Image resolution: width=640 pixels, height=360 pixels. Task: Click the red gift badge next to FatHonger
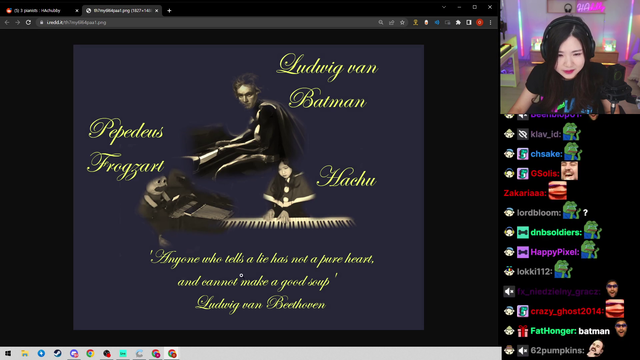tap(522, 331)
